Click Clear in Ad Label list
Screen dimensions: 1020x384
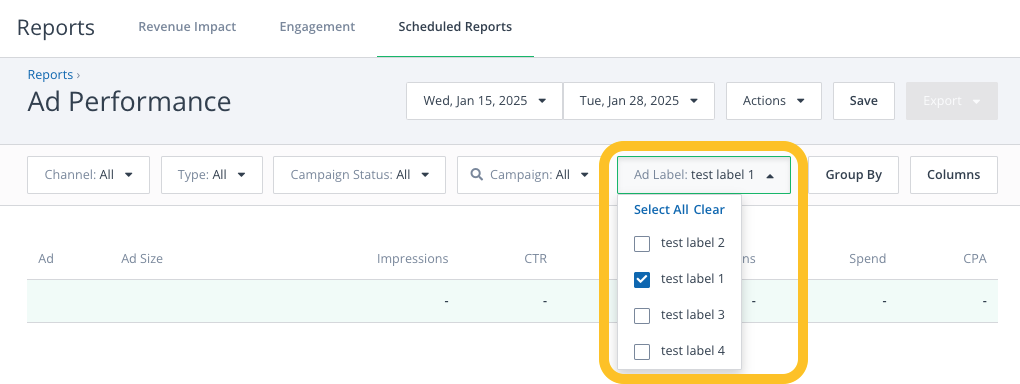[x=709, y=210]
